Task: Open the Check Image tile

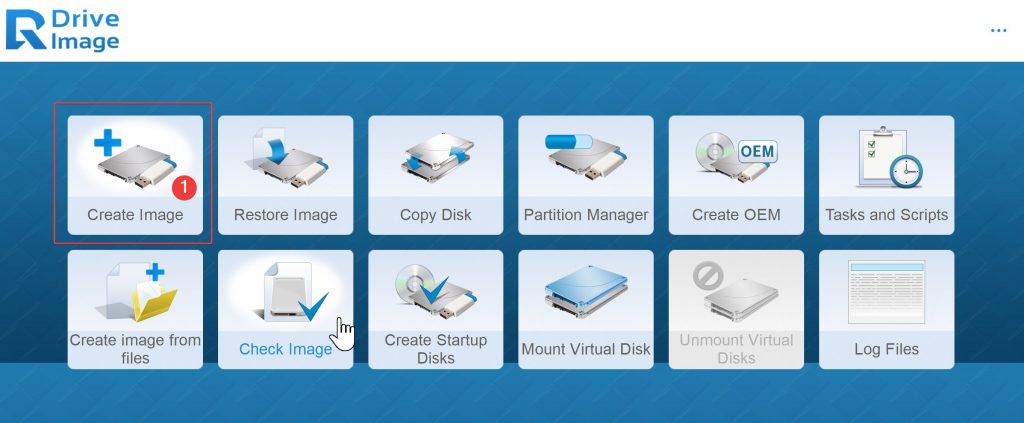Action: point(285,309)
